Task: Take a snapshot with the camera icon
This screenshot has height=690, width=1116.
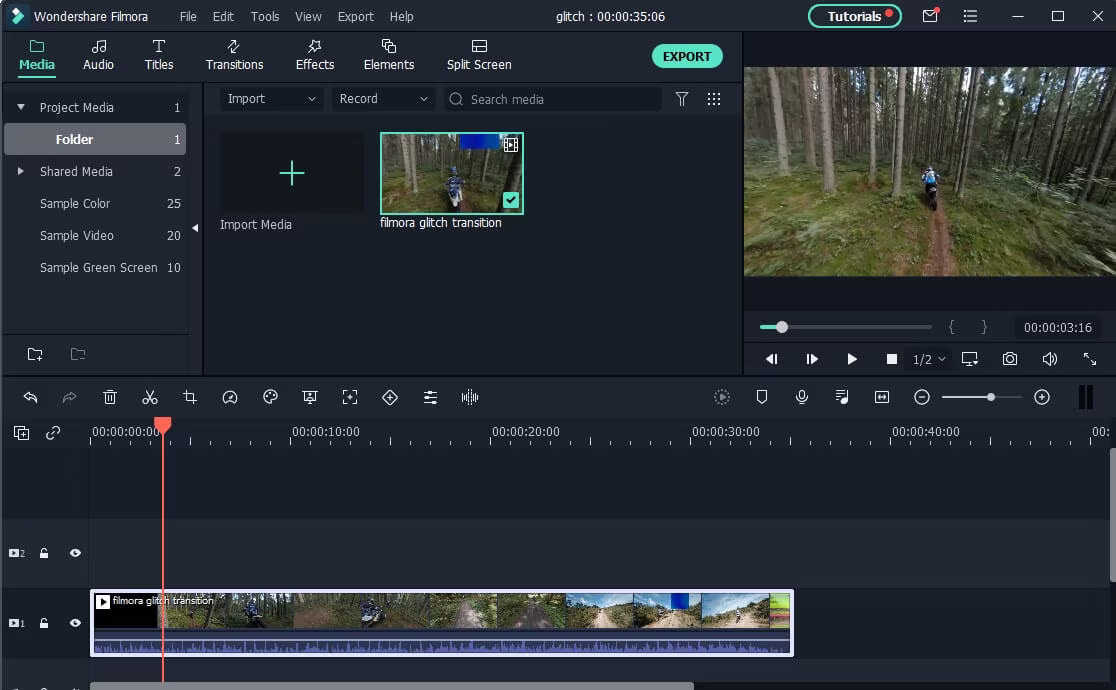Action: pyautogui.click(x=1010, y=359)
